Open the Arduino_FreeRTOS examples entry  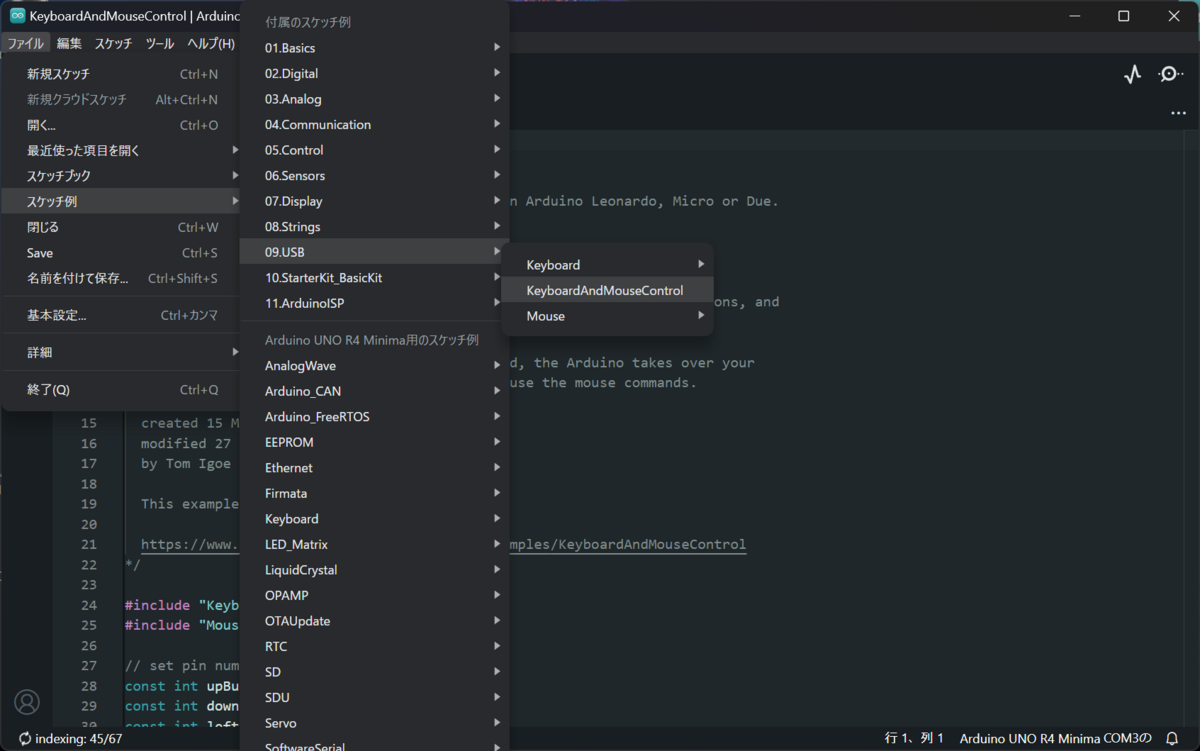pyautogui.click(x=375, y=417)
